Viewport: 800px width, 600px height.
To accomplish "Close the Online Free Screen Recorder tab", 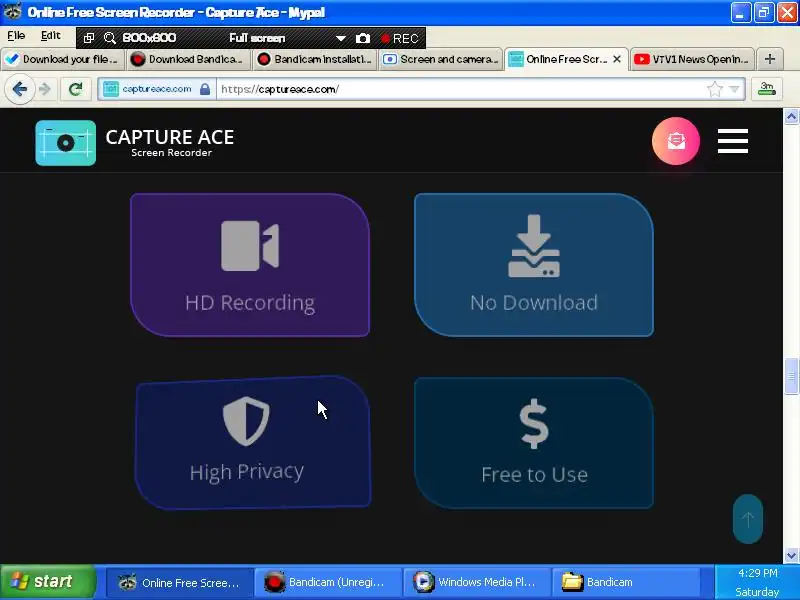I will (x=617, y=59).
